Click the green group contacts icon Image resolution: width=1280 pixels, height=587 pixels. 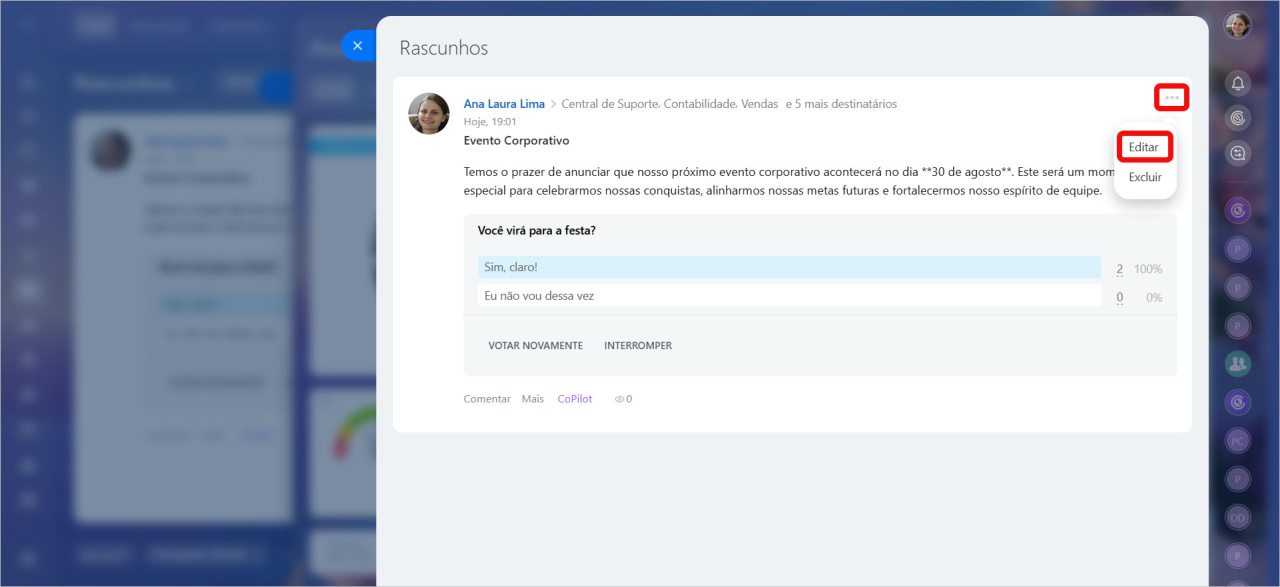(1238, 364)
